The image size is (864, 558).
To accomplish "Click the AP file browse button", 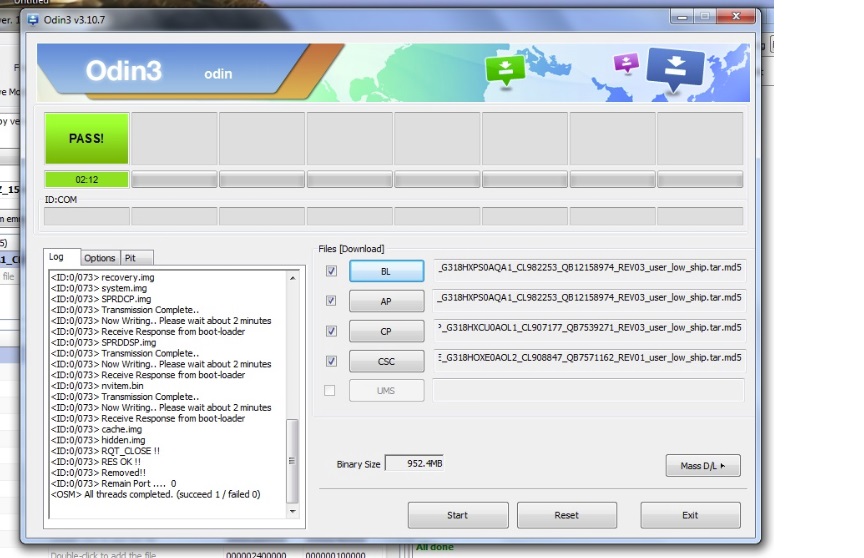I will 386,301.
